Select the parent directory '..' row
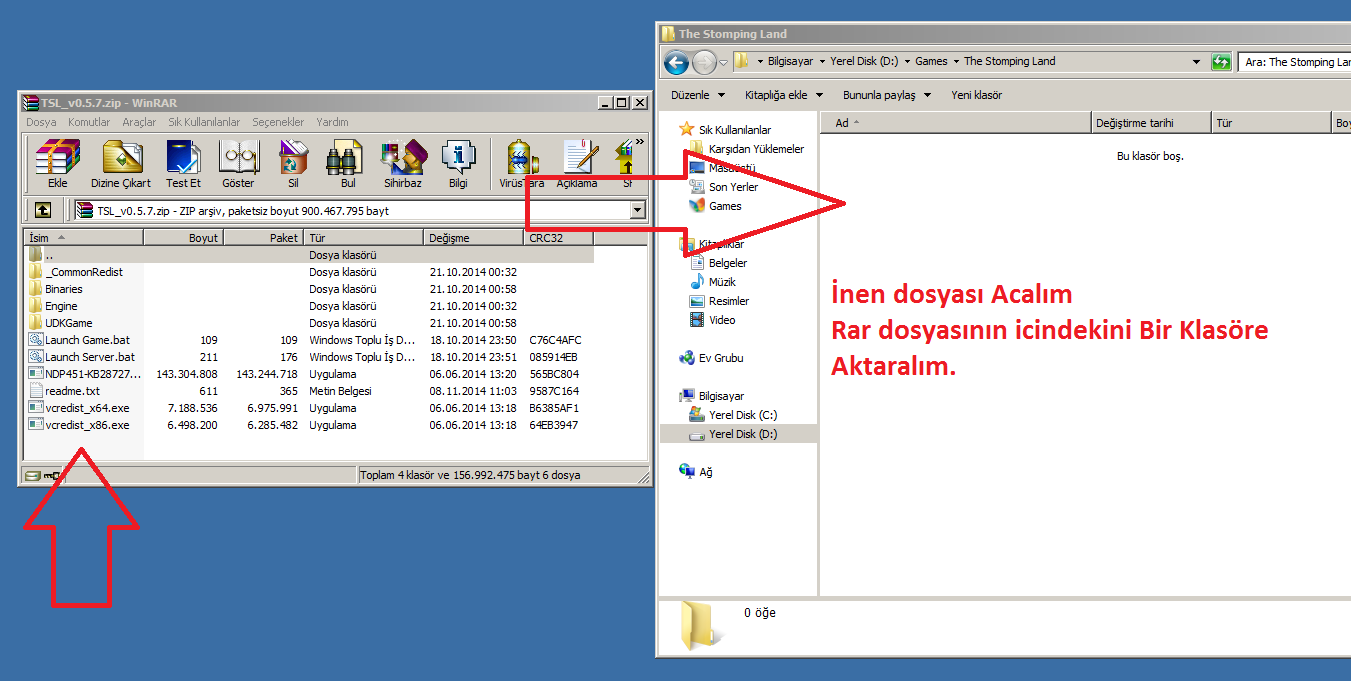This screenshot has height=681, width=1351. tap(310, 255)
